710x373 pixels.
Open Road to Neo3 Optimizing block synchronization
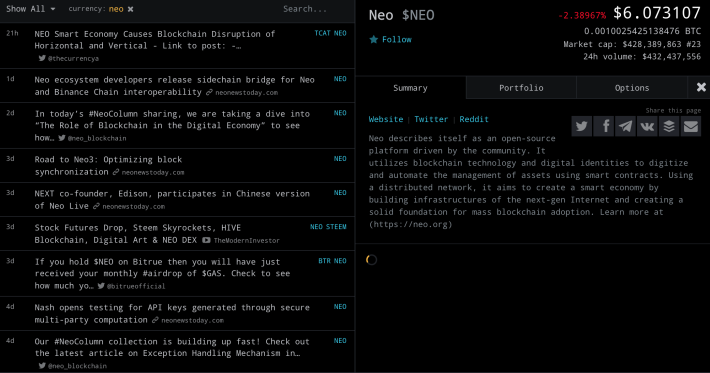(x=108, y=166)
